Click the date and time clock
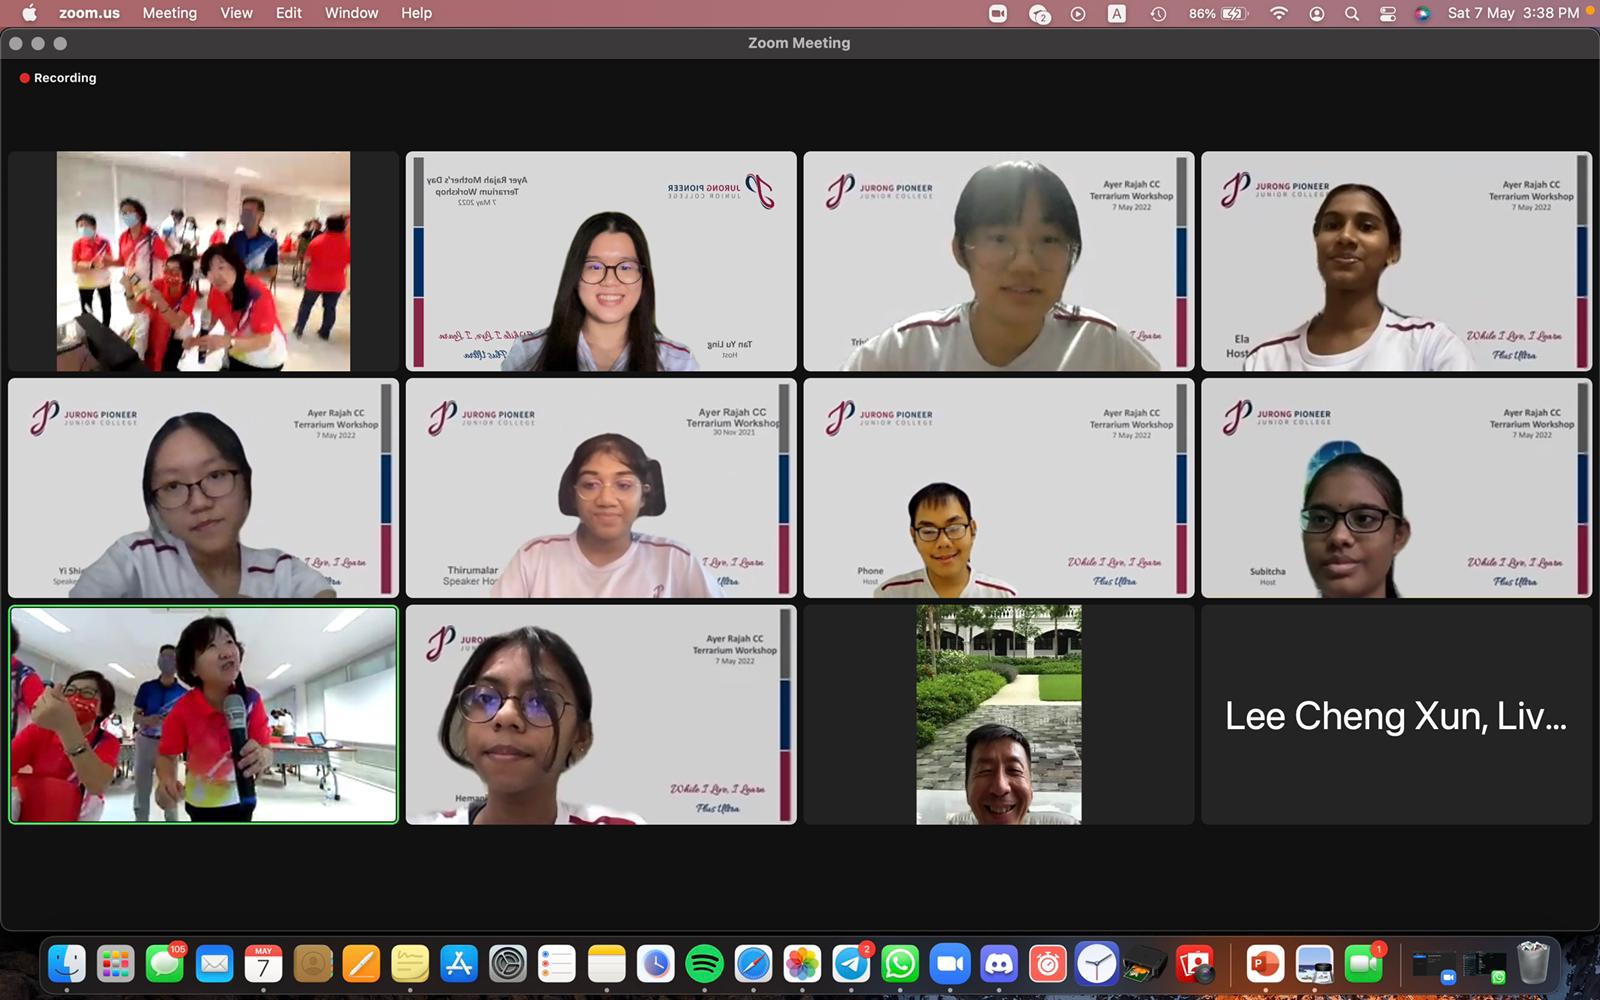 [1513, 13]
